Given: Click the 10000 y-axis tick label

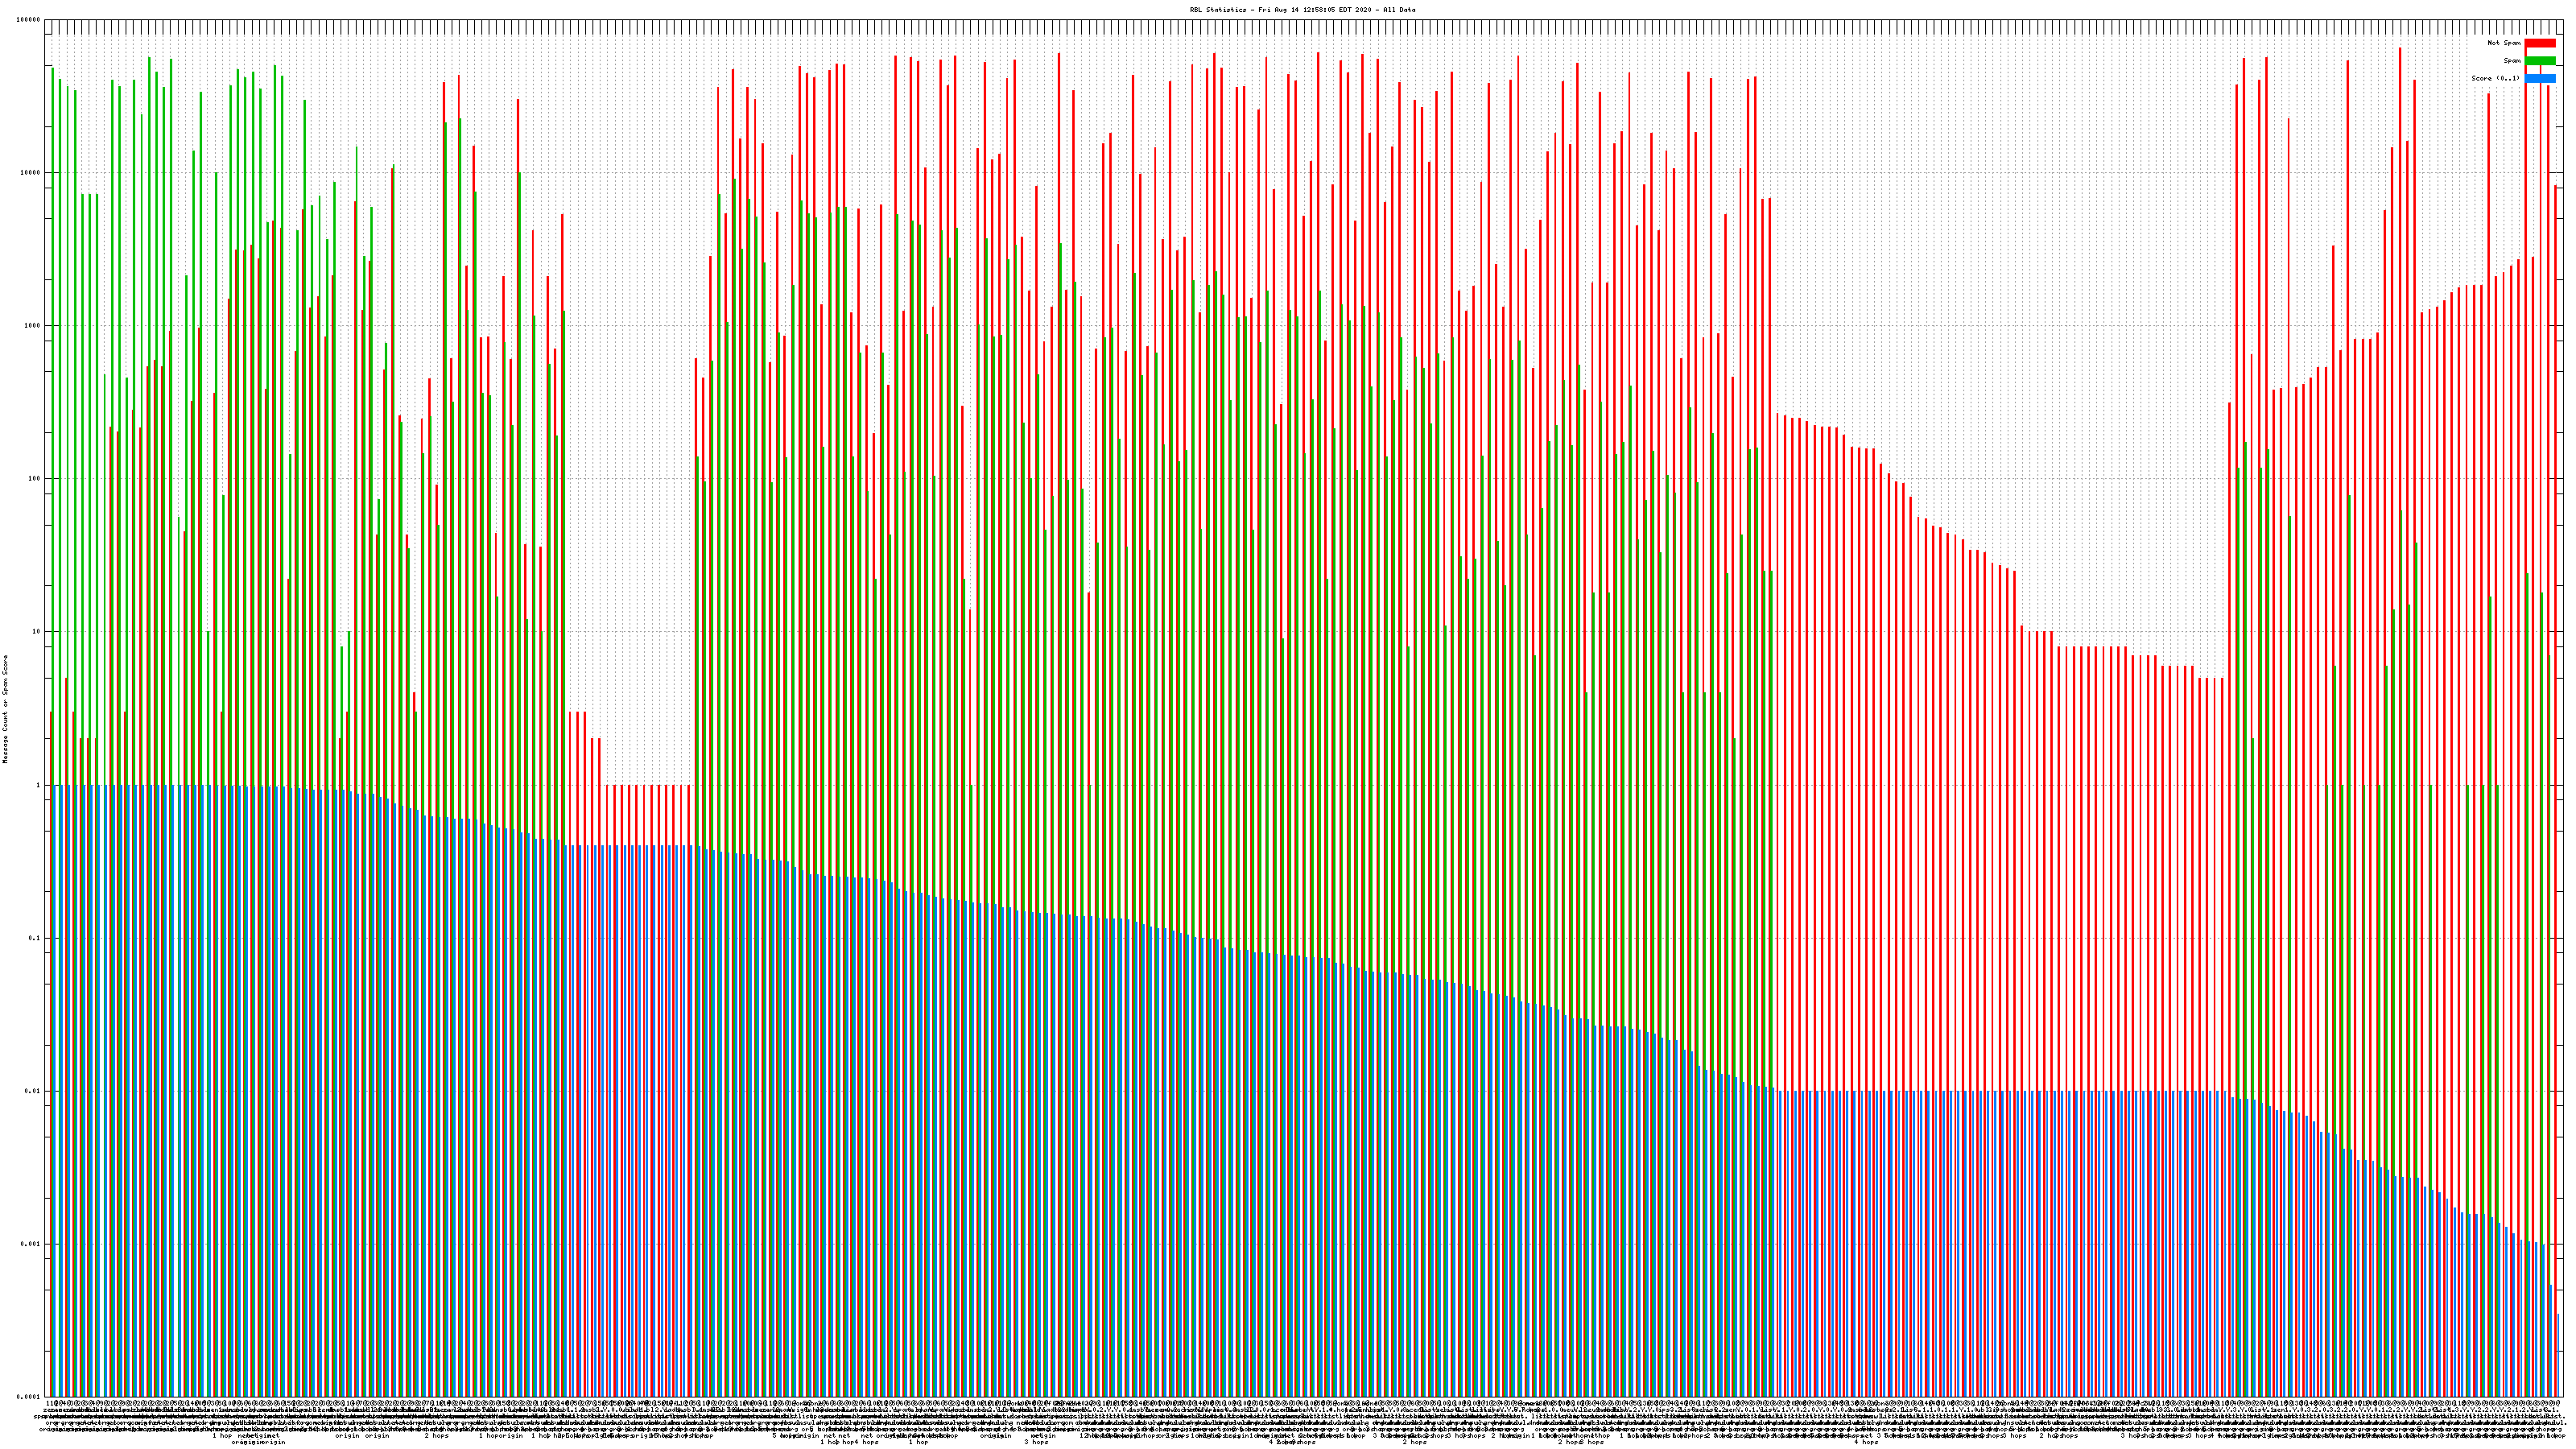Looking at the screenshot, I should click(31, 173).
